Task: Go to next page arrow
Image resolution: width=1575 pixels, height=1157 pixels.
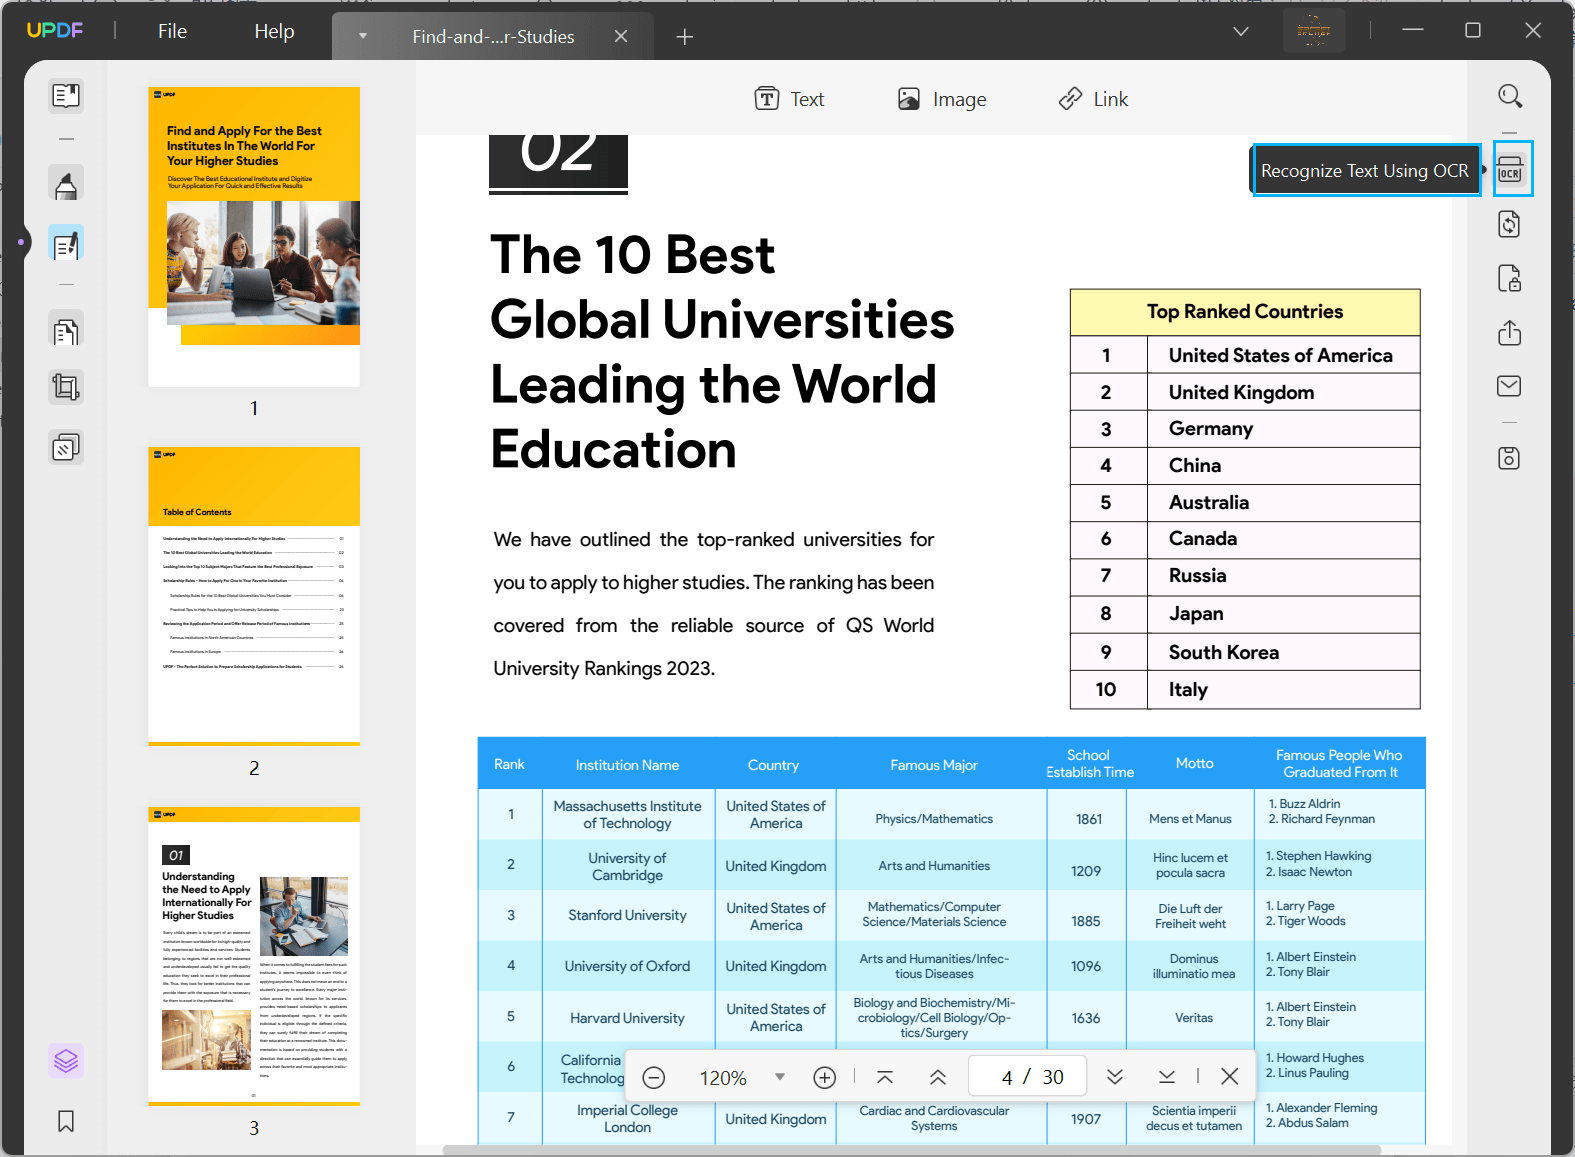Action: tap(1115, 1077)
